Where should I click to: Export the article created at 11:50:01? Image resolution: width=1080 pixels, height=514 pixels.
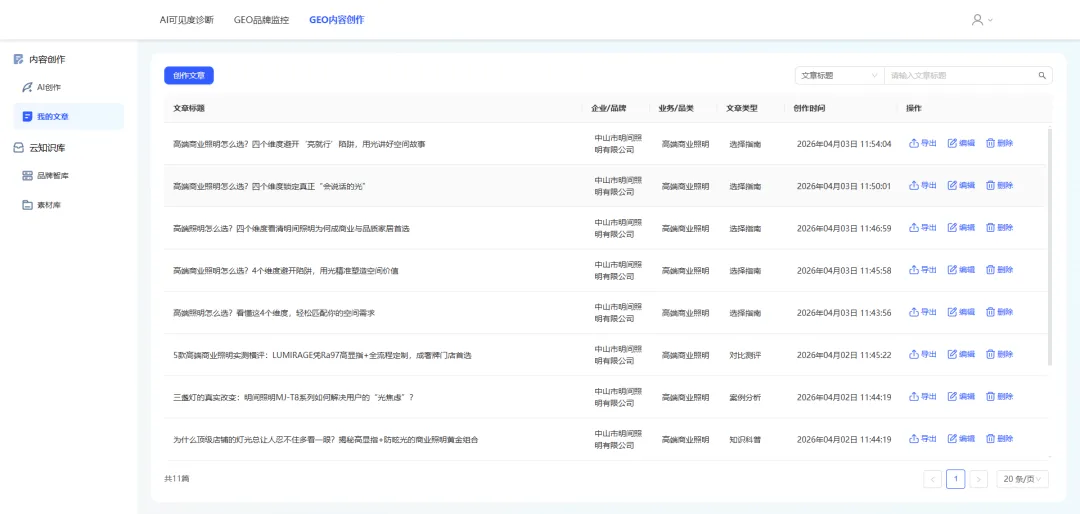click(923, 185)
